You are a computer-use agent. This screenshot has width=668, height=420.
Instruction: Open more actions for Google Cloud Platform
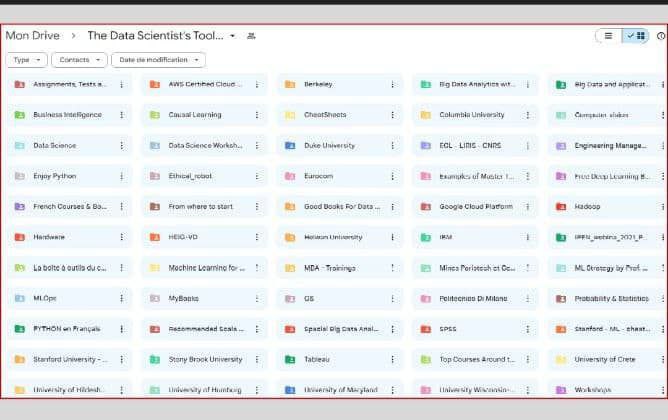527,207
